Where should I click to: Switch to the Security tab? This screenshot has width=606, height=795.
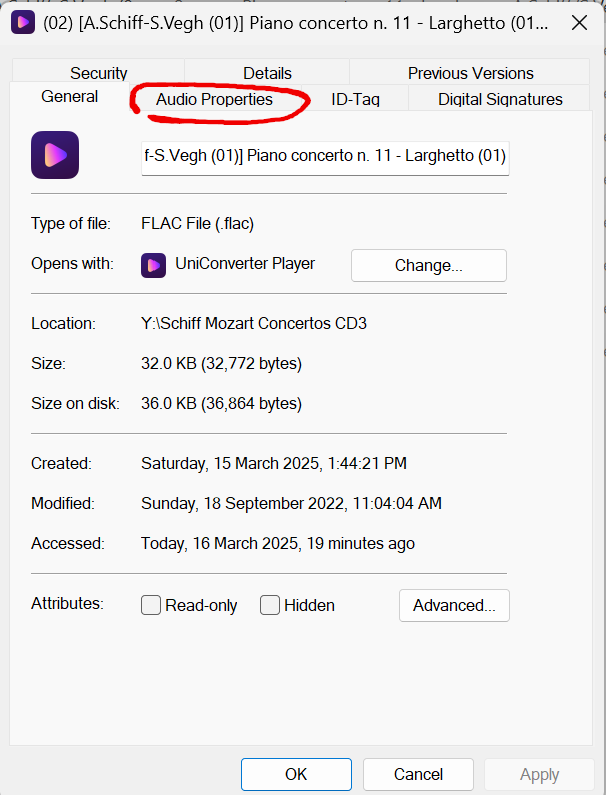(98, 73)
